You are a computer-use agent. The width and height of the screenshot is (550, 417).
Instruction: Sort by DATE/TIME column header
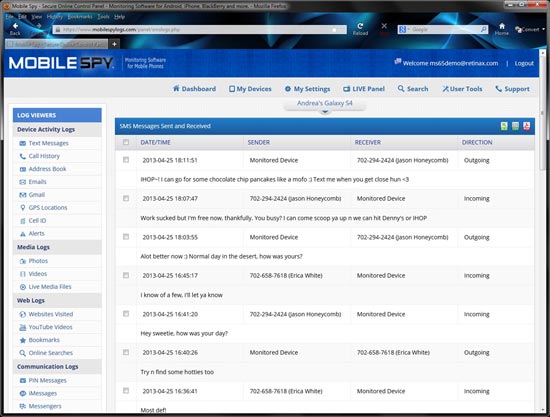[155, 142]
